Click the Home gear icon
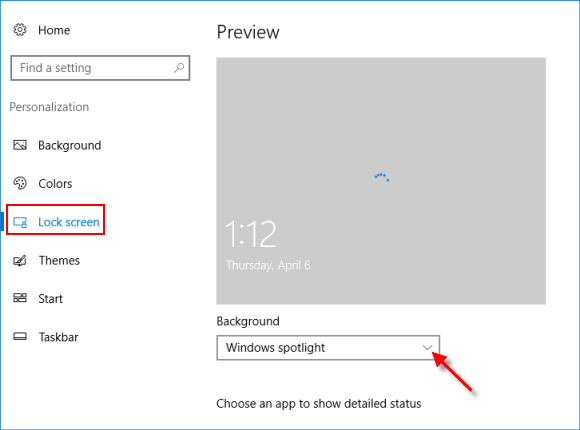580x430 pixels. (20, 30)
